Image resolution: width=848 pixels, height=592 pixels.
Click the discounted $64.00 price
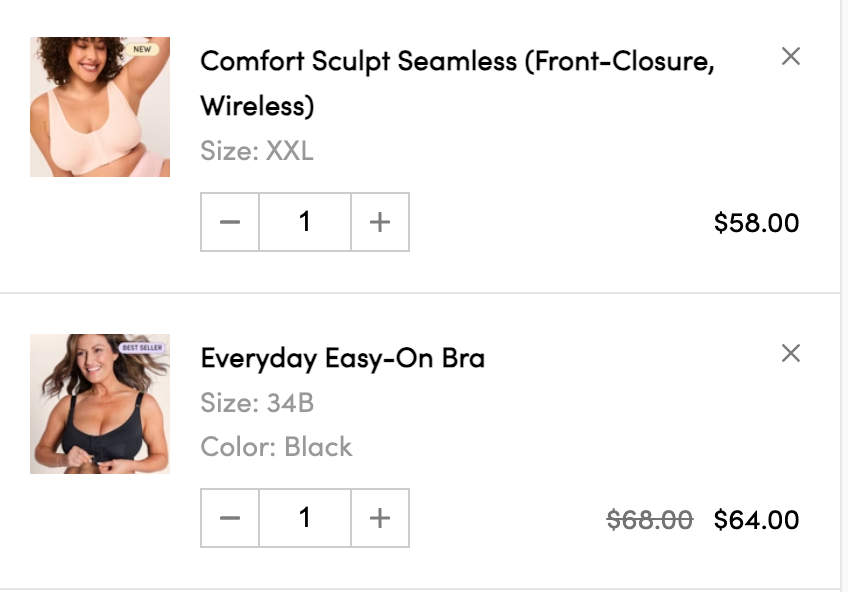pos(757,520)
